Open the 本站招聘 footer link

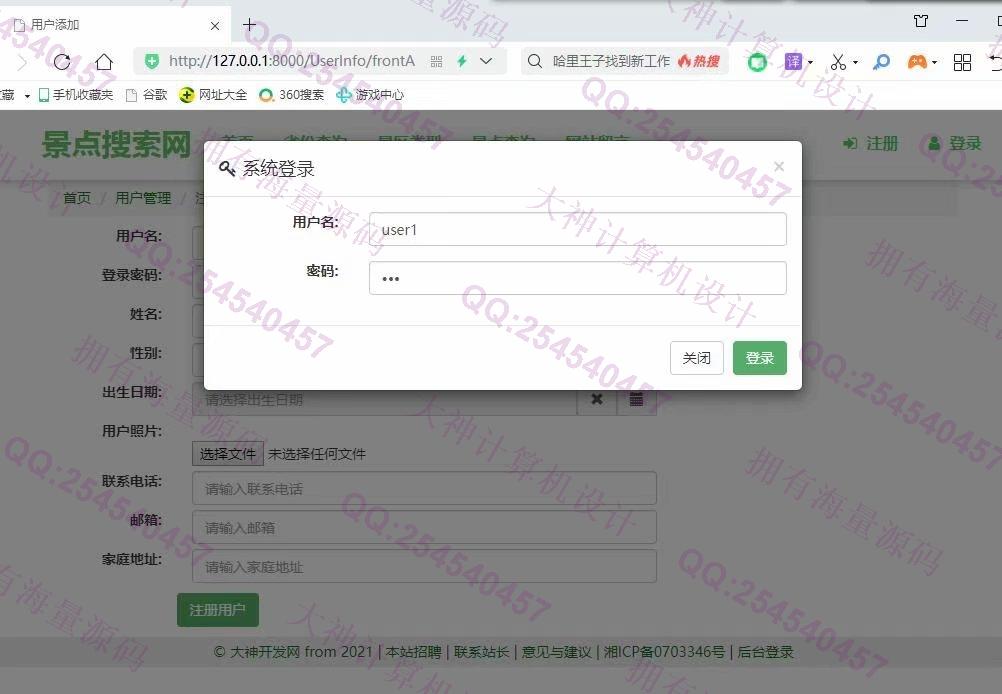pyautogui.click(x=413, y=652)
